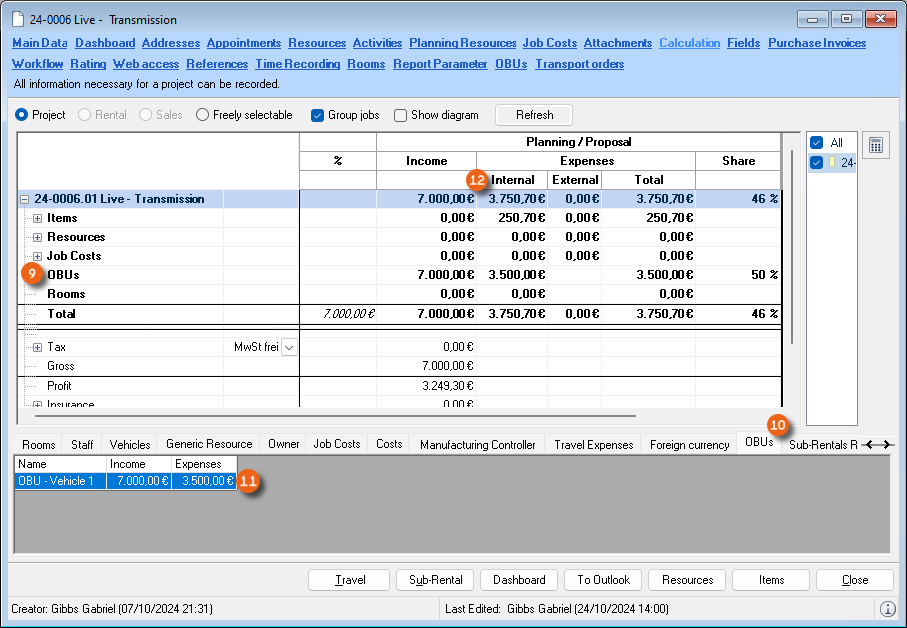
Task: Enable the Show diagram checkbox
Action: tap(401, 115)
